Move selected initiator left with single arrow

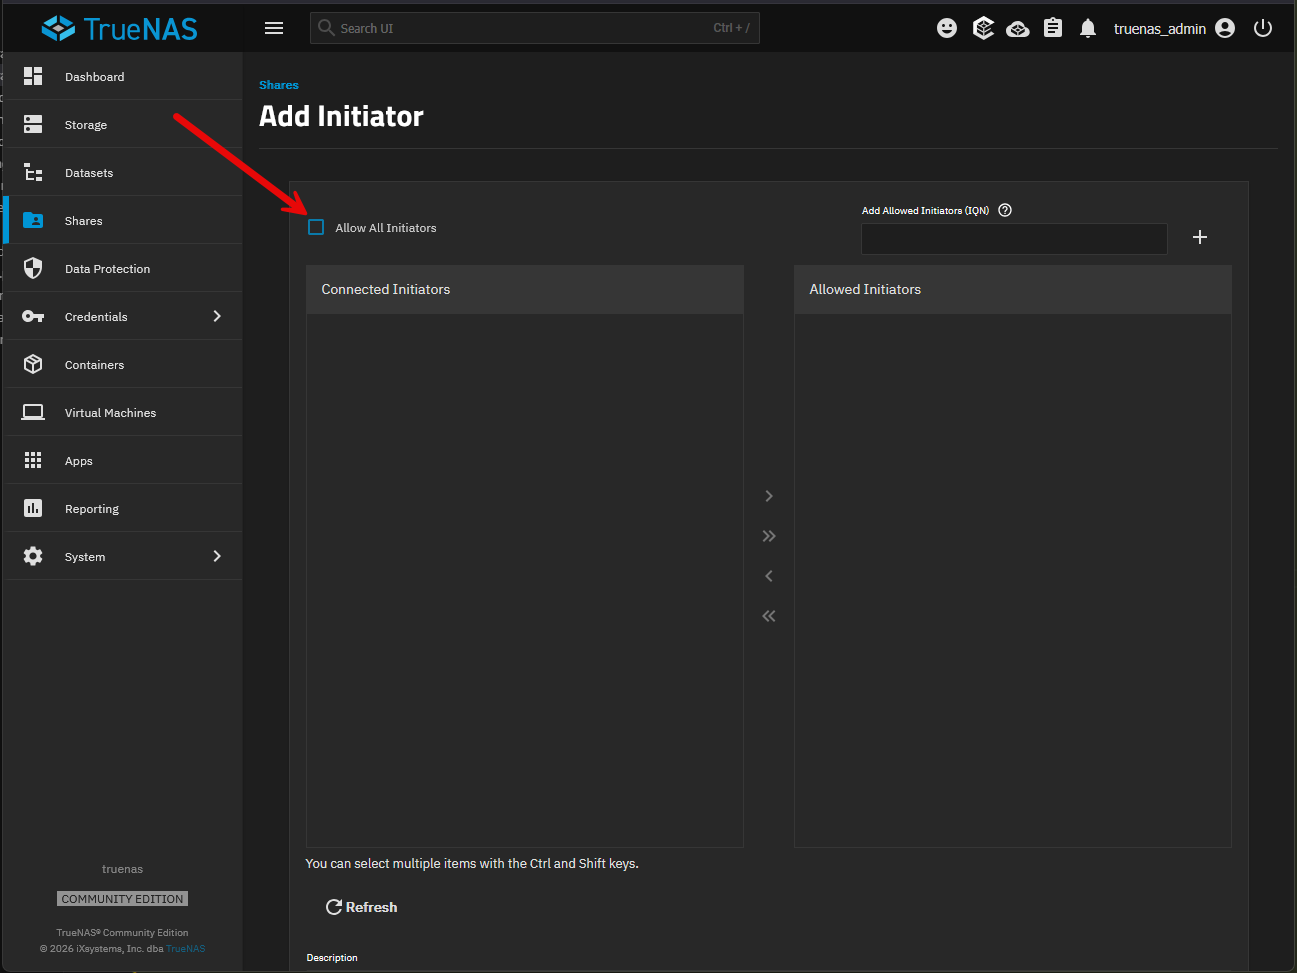768,576
